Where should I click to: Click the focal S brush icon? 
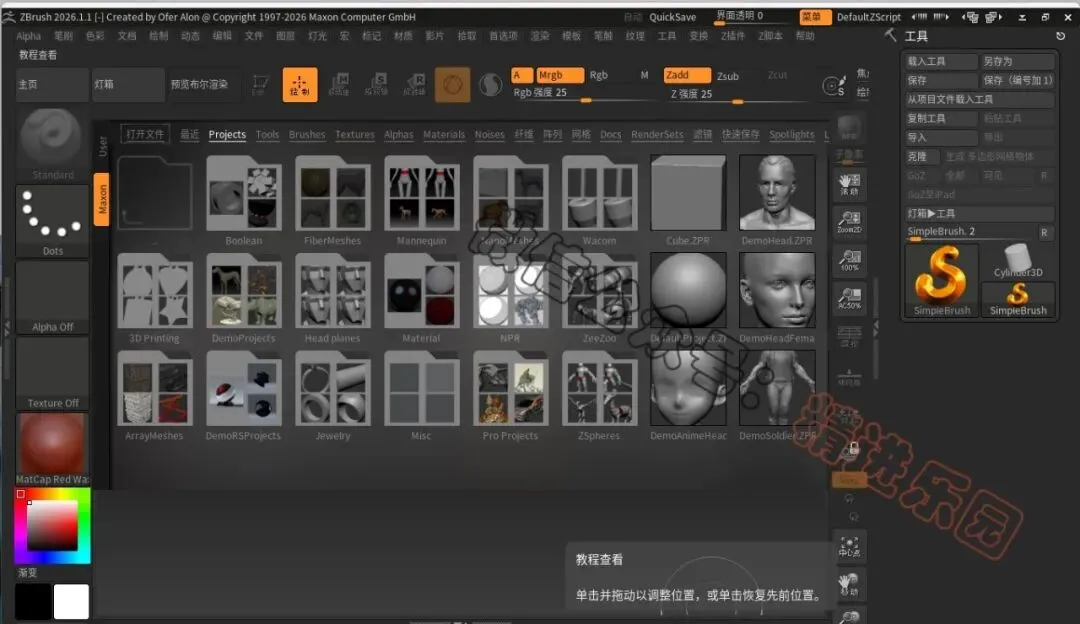833,85
